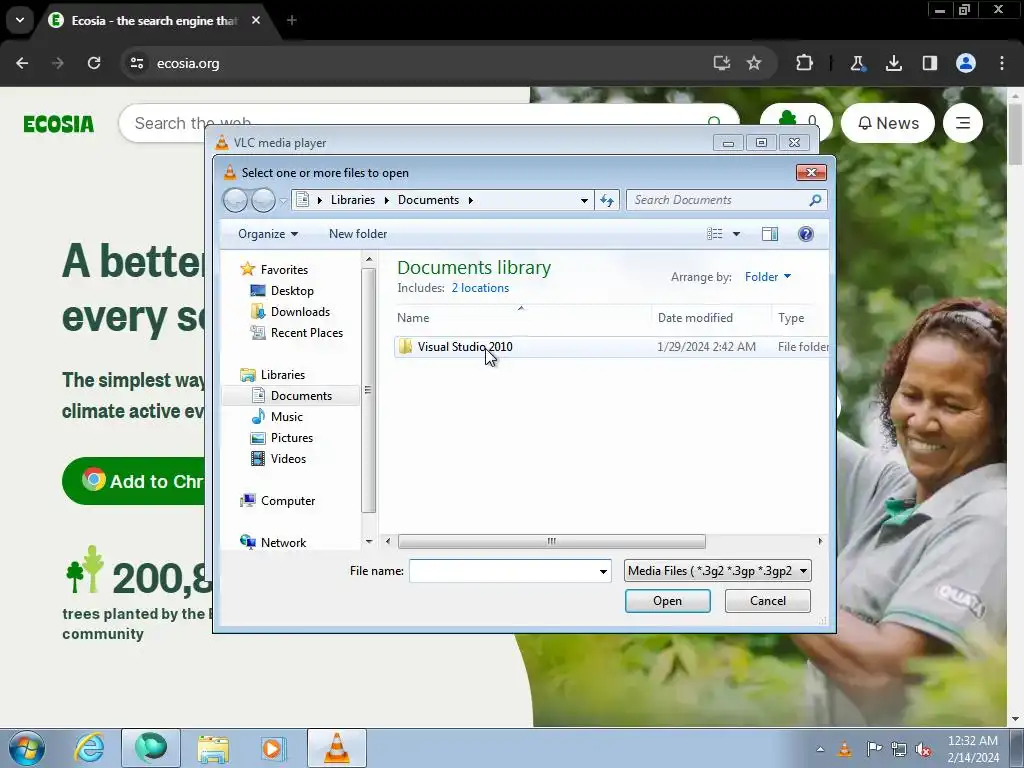Open Chrome side panel icon
1024x768 pixels.
click(x=929, y=63)
